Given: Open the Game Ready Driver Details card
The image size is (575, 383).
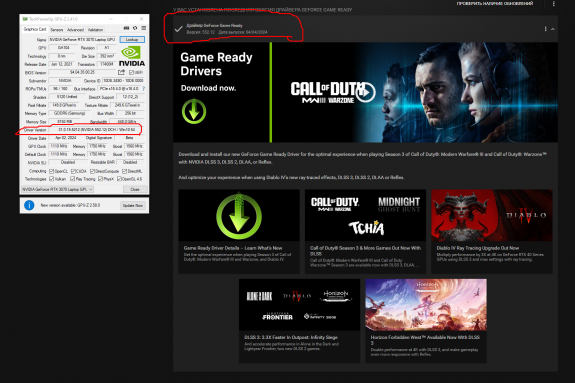Looking at the screenshot, I should [239, 231].
